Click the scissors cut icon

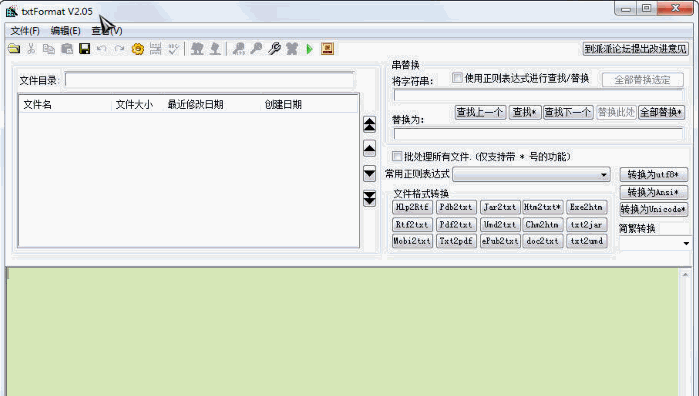pyautogui.click(x=31, y=49)
